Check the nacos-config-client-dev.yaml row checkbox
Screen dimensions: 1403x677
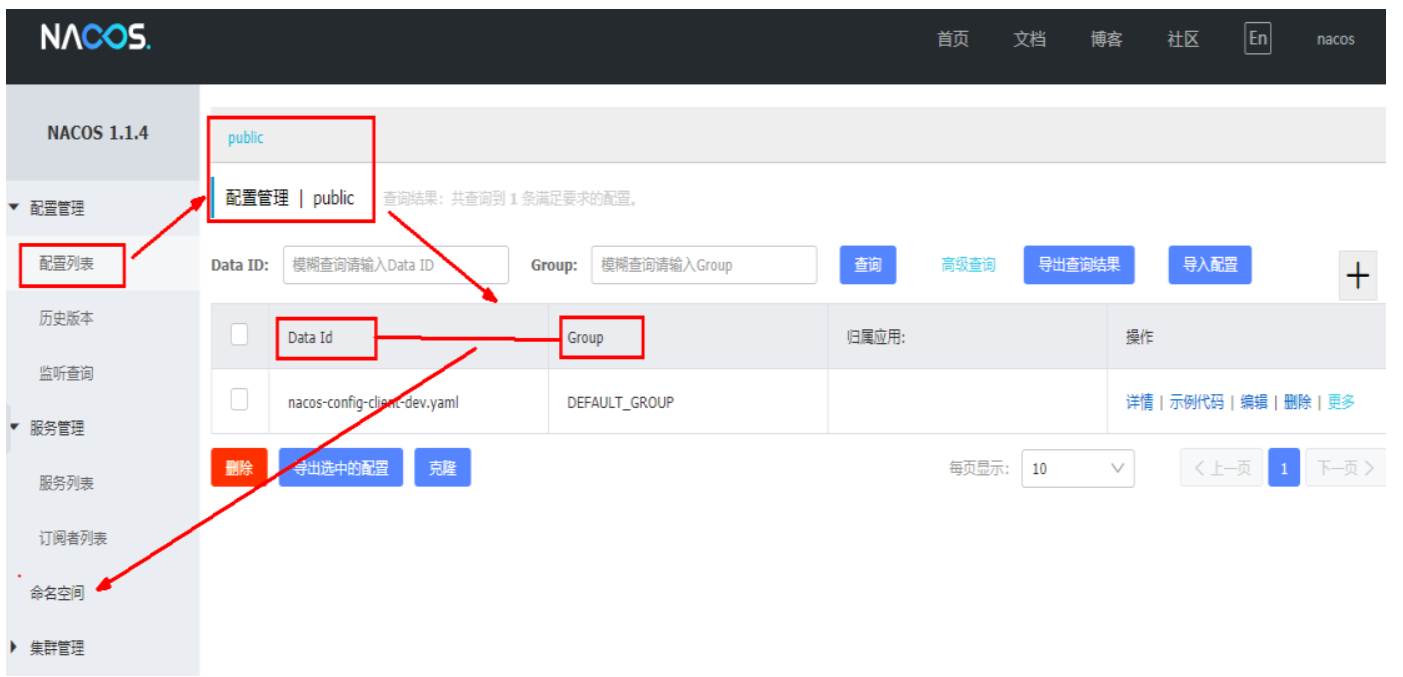tap(239, 400)
